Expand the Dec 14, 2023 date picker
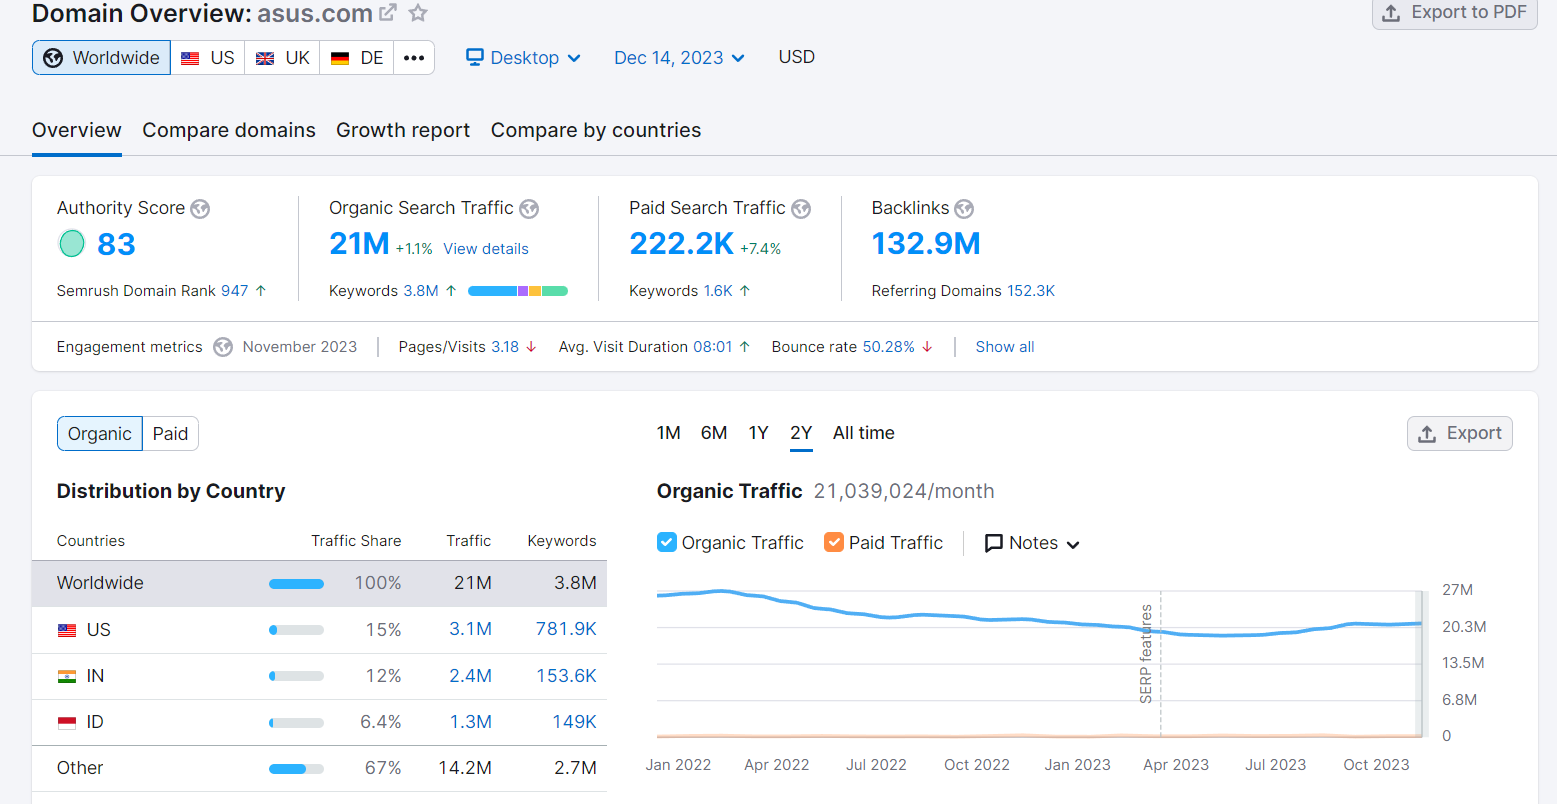 [679, 58]
